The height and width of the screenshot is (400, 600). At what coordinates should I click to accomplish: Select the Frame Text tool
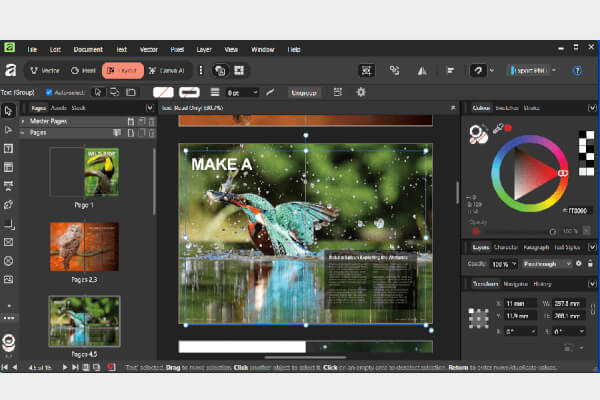coord(8,148)
